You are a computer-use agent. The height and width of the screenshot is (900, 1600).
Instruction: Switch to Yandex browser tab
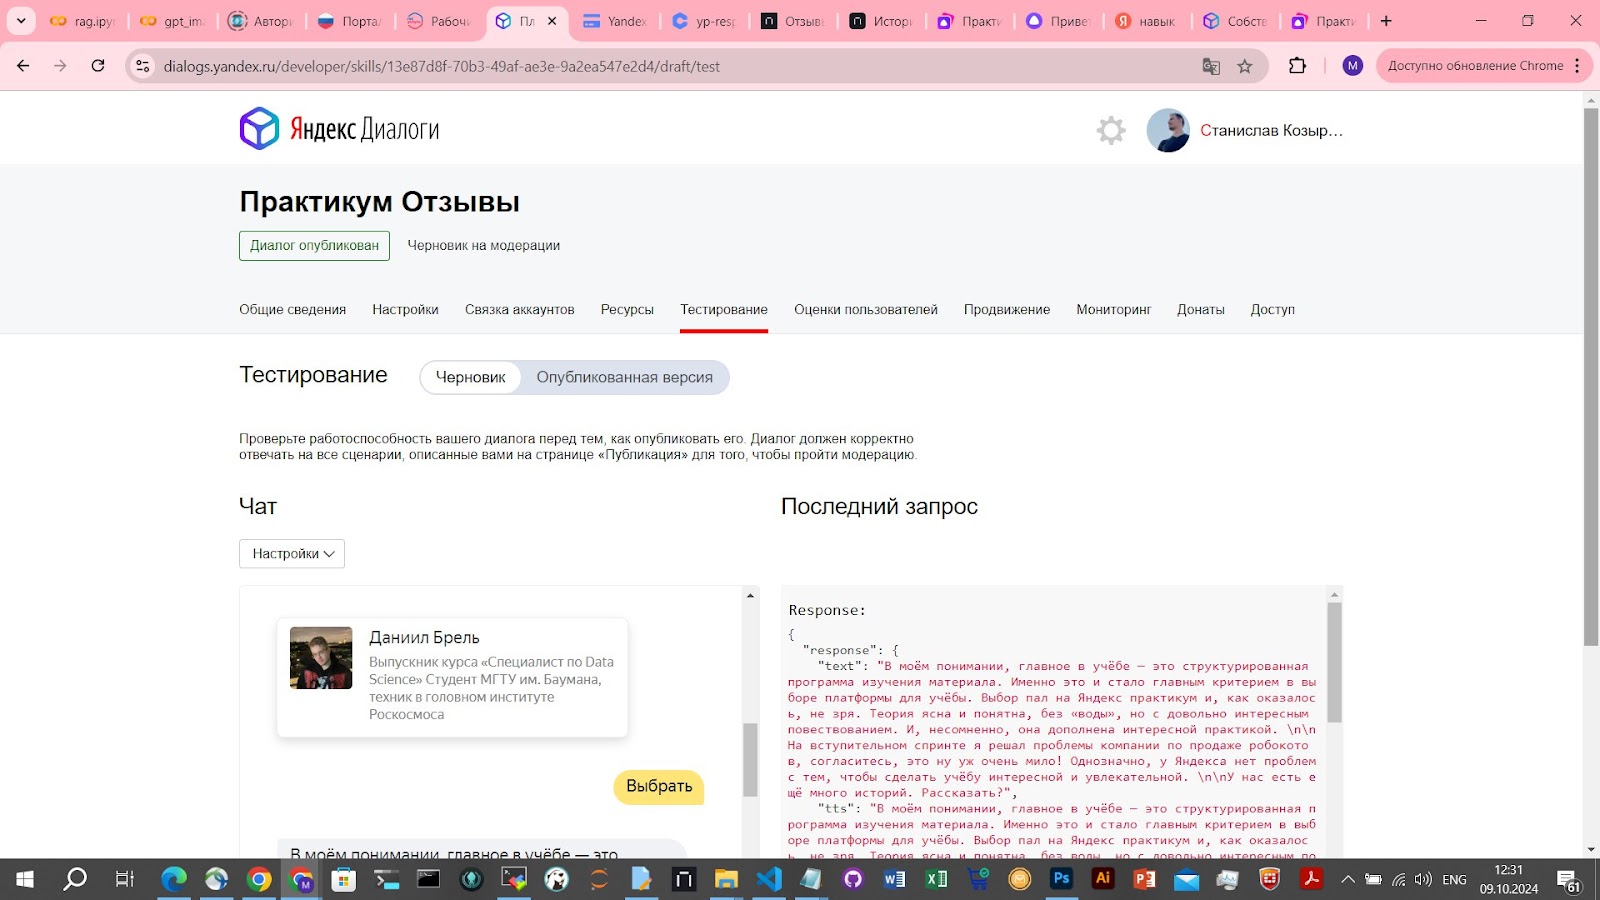coord(615,21)
